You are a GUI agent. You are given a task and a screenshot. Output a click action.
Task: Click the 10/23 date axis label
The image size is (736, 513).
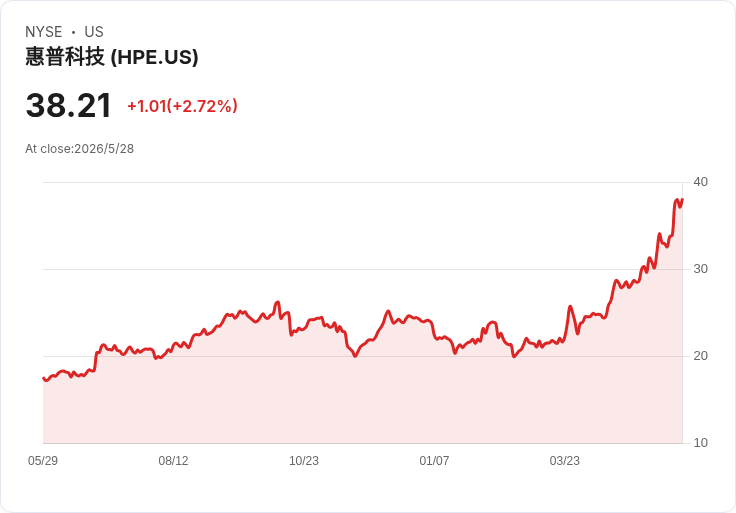click(x=304, y=460)
